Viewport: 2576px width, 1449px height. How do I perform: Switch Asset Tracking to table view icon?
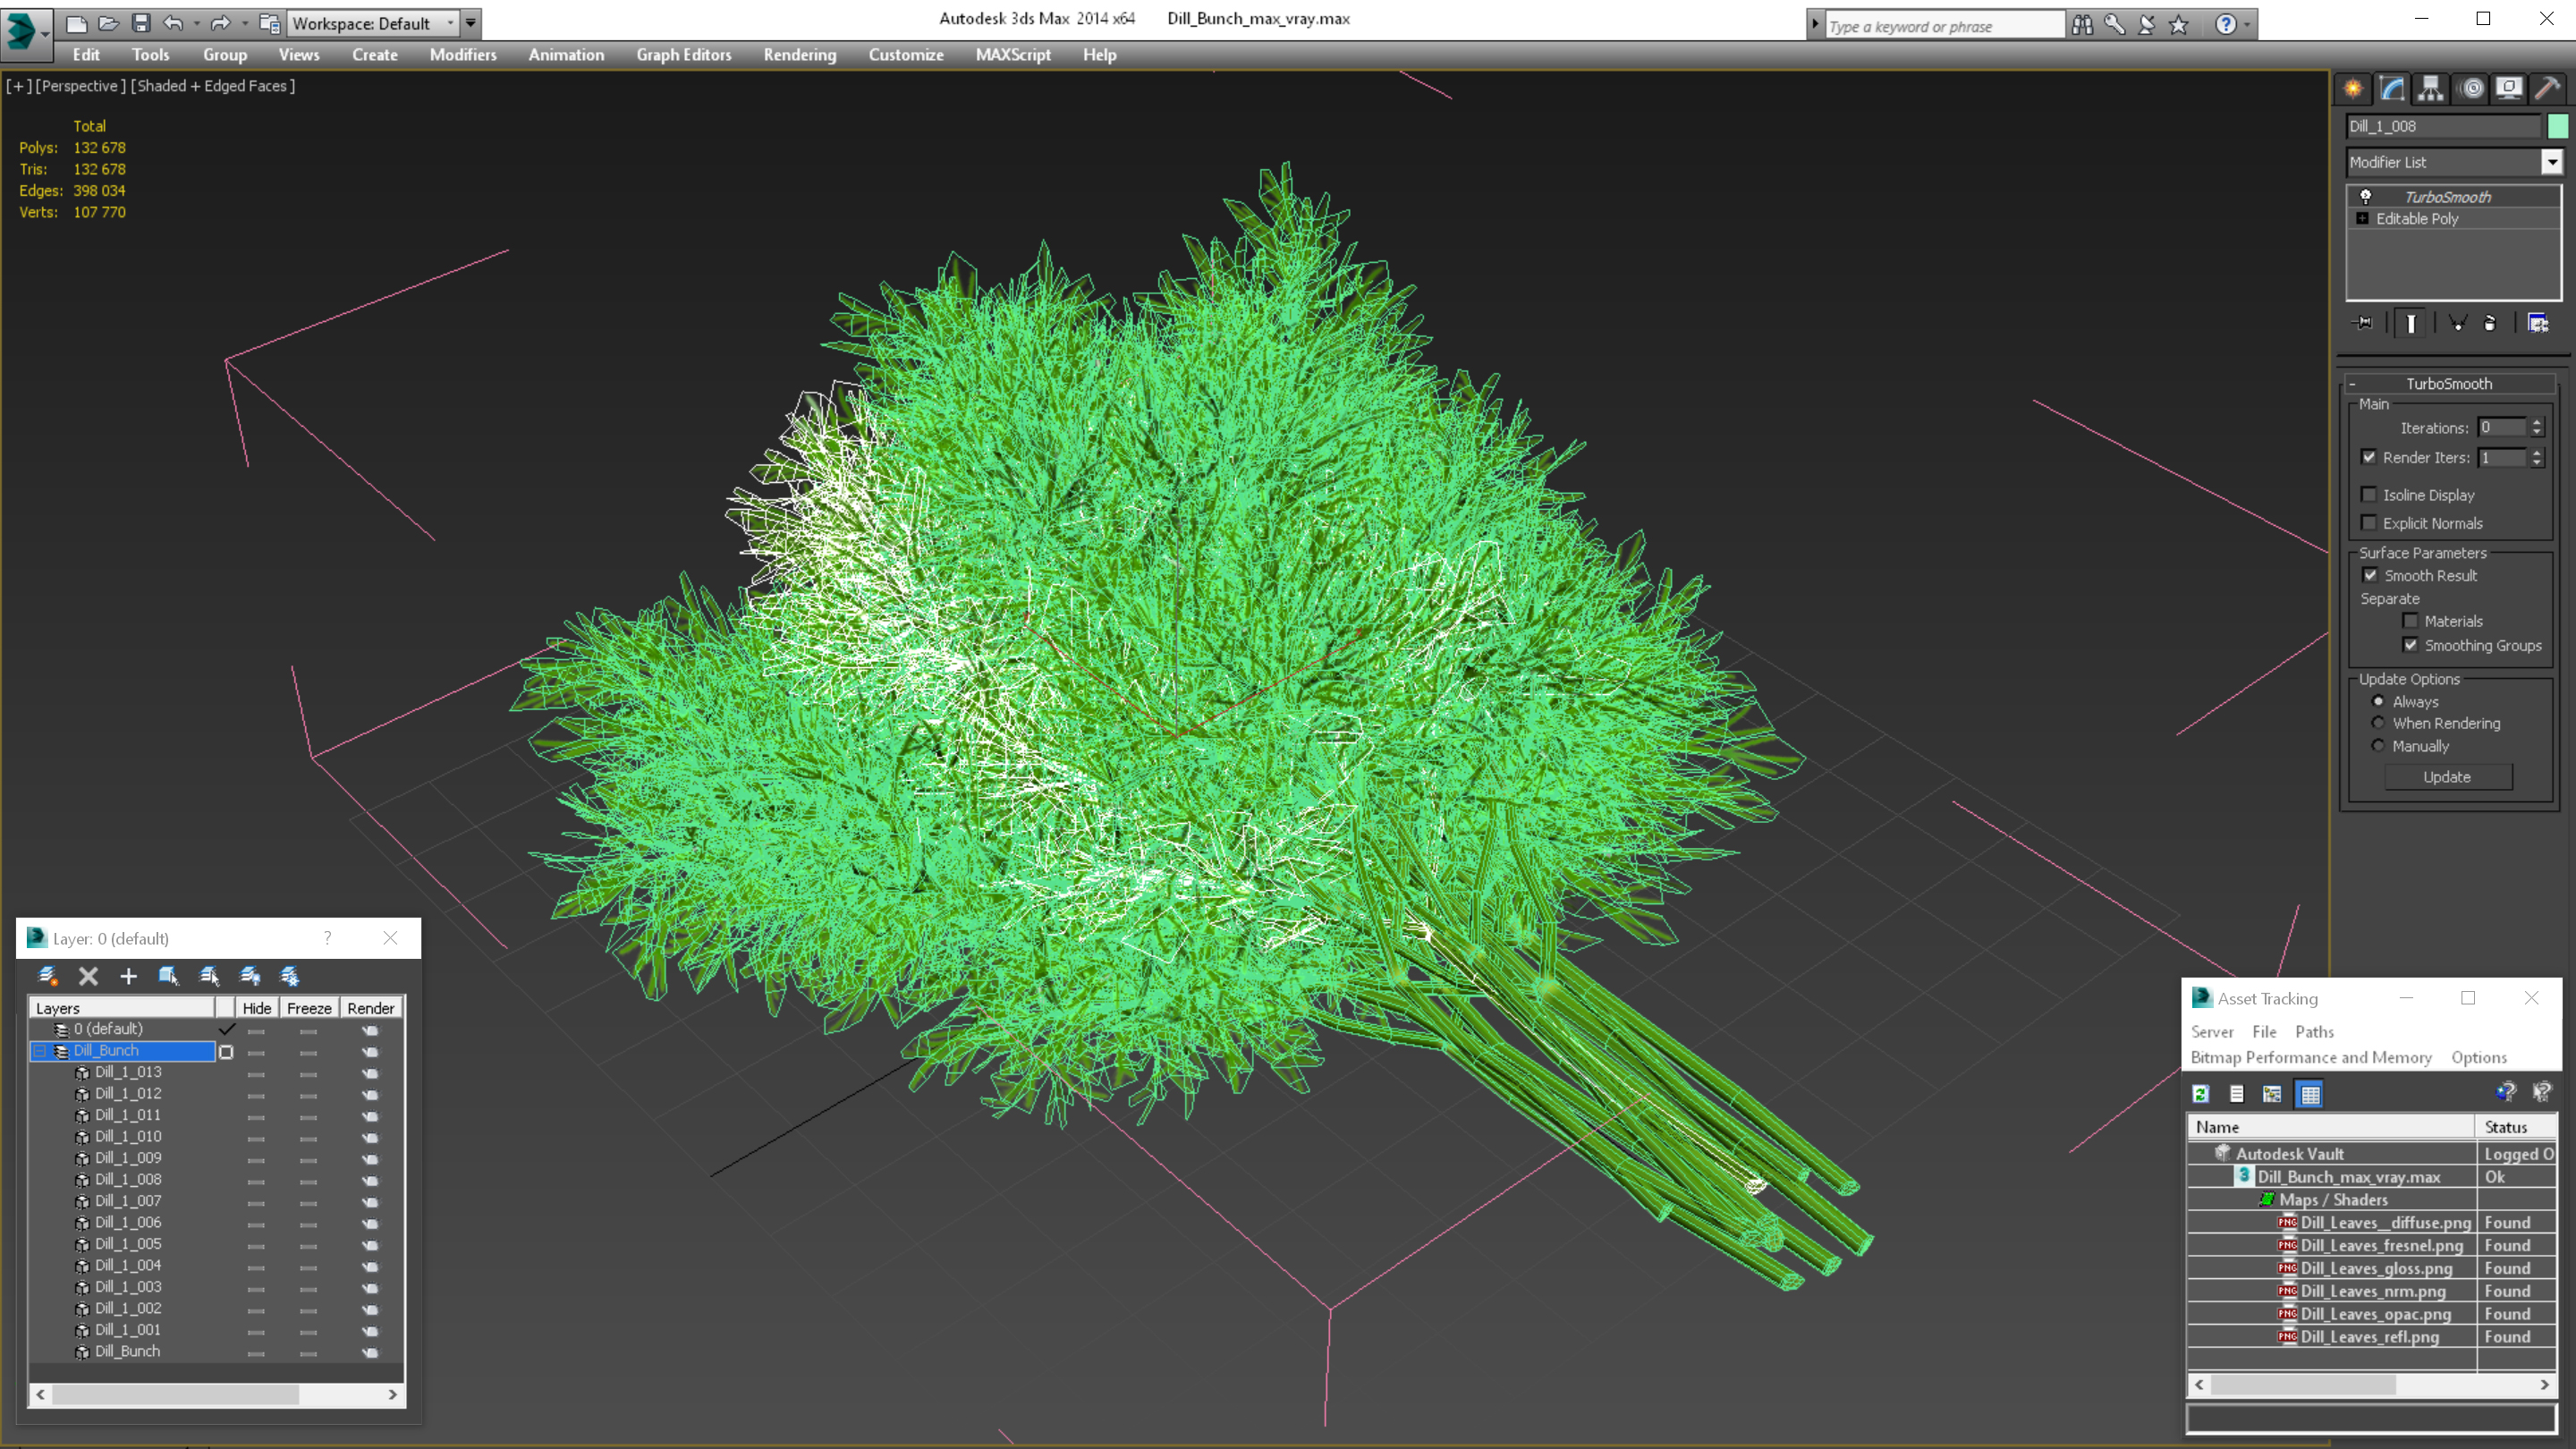(x=2310, y=1094)
